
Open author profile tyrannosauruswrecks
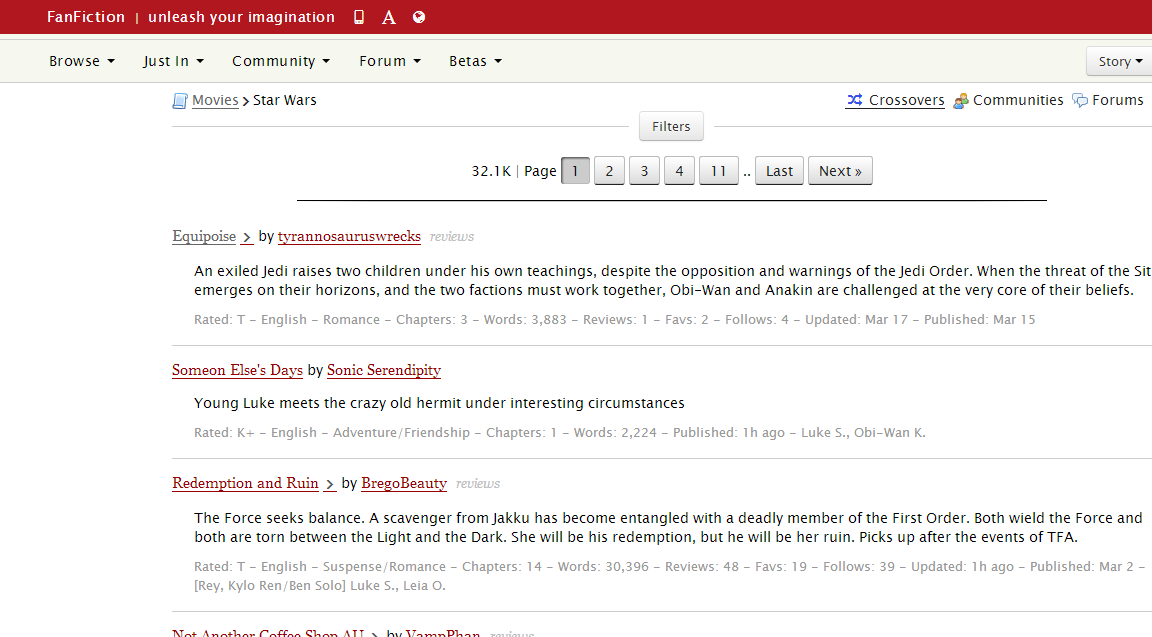tap(349, 236)
